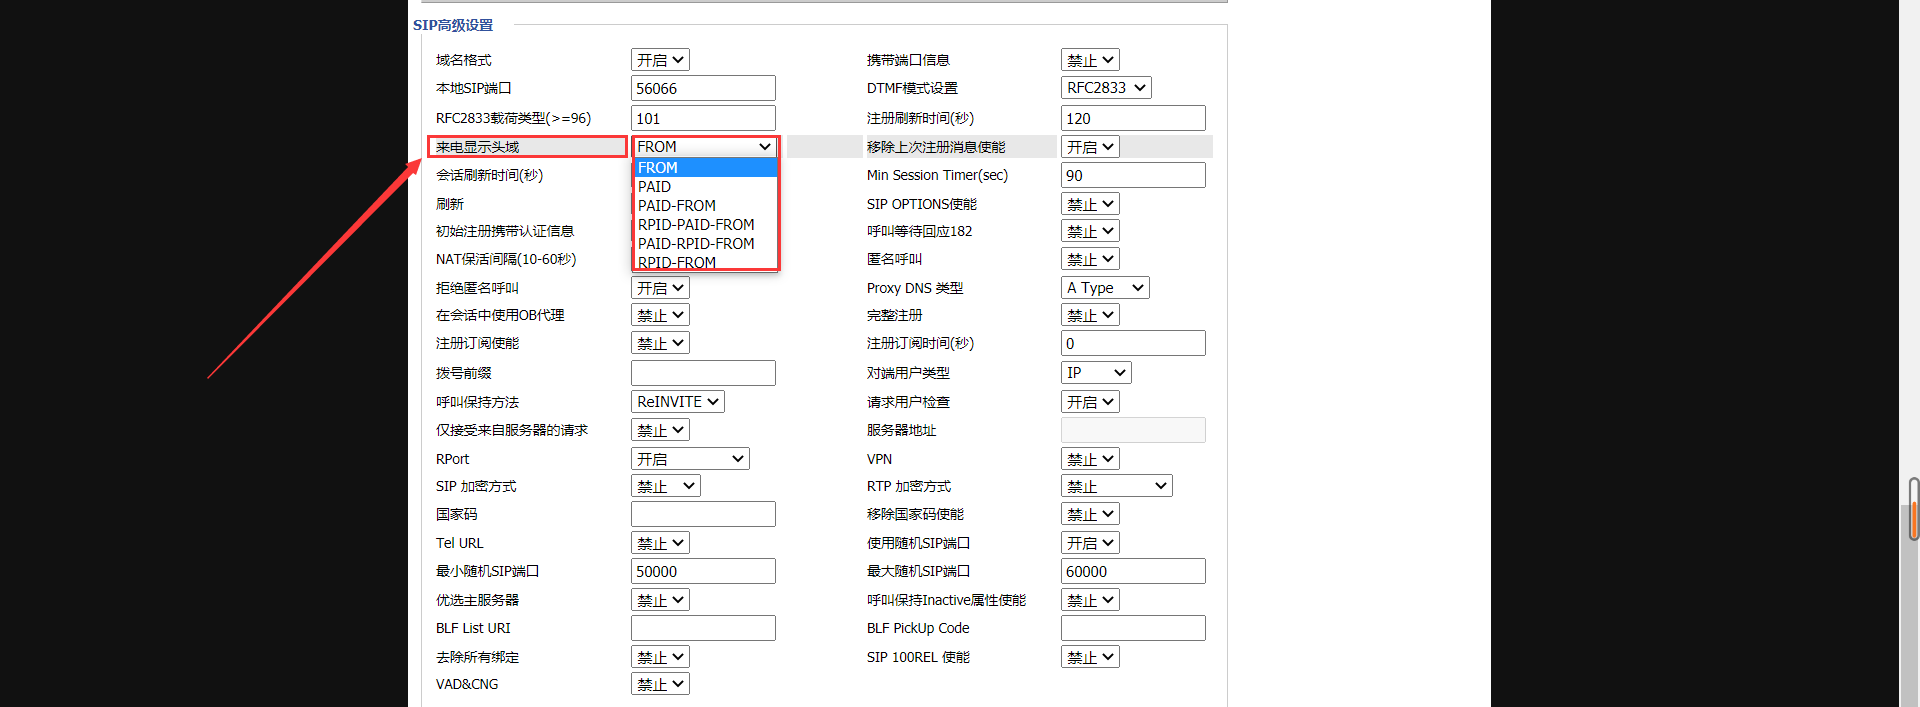
Task: Pick RPID-PAID-FROM in the dropdown list
Action: 696,225
